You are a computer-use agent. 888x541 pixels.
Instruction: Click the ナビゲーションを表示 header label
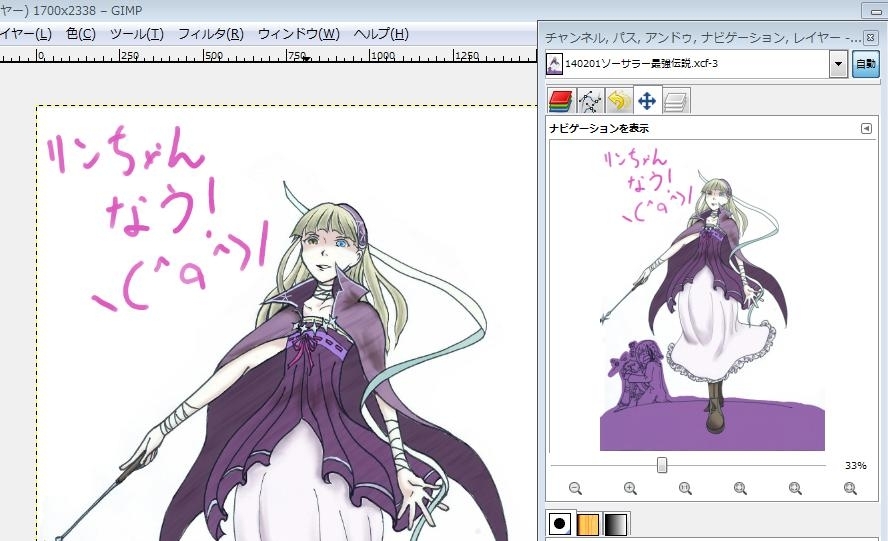pyautogui.click(x=599, y=129)
